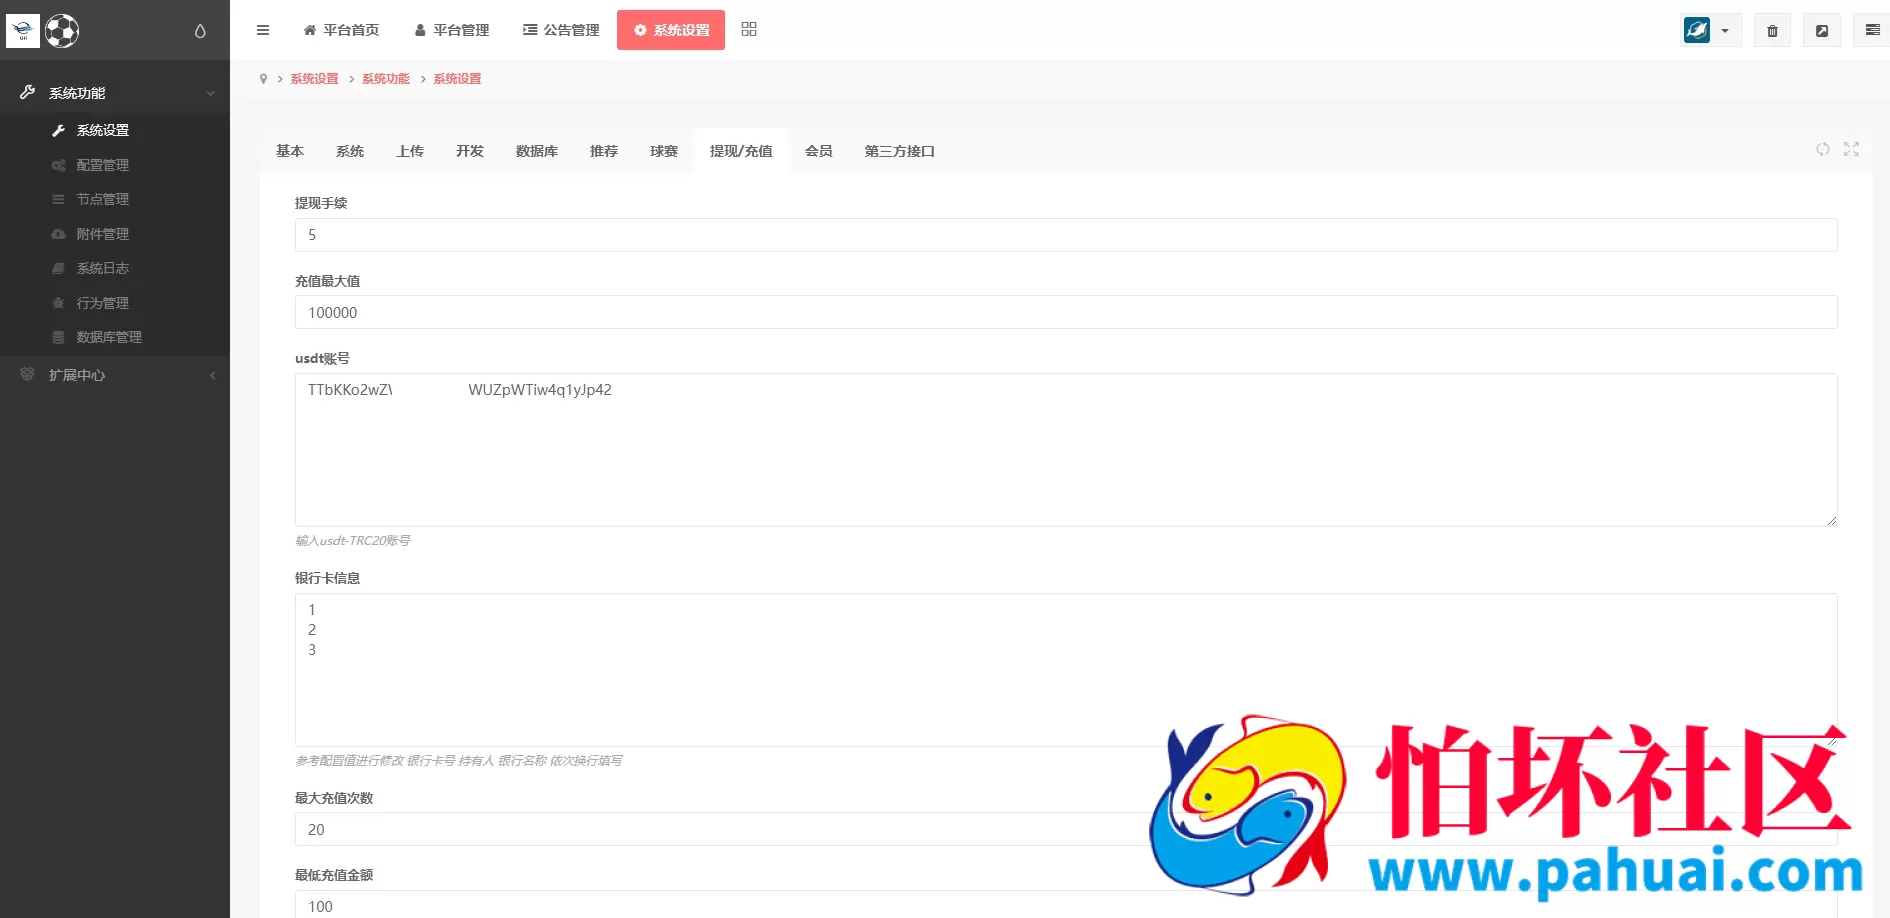This screenshot has width=1890, height=918.
Task: Switch to the 会员 tab
Action: tap(819, 151)
